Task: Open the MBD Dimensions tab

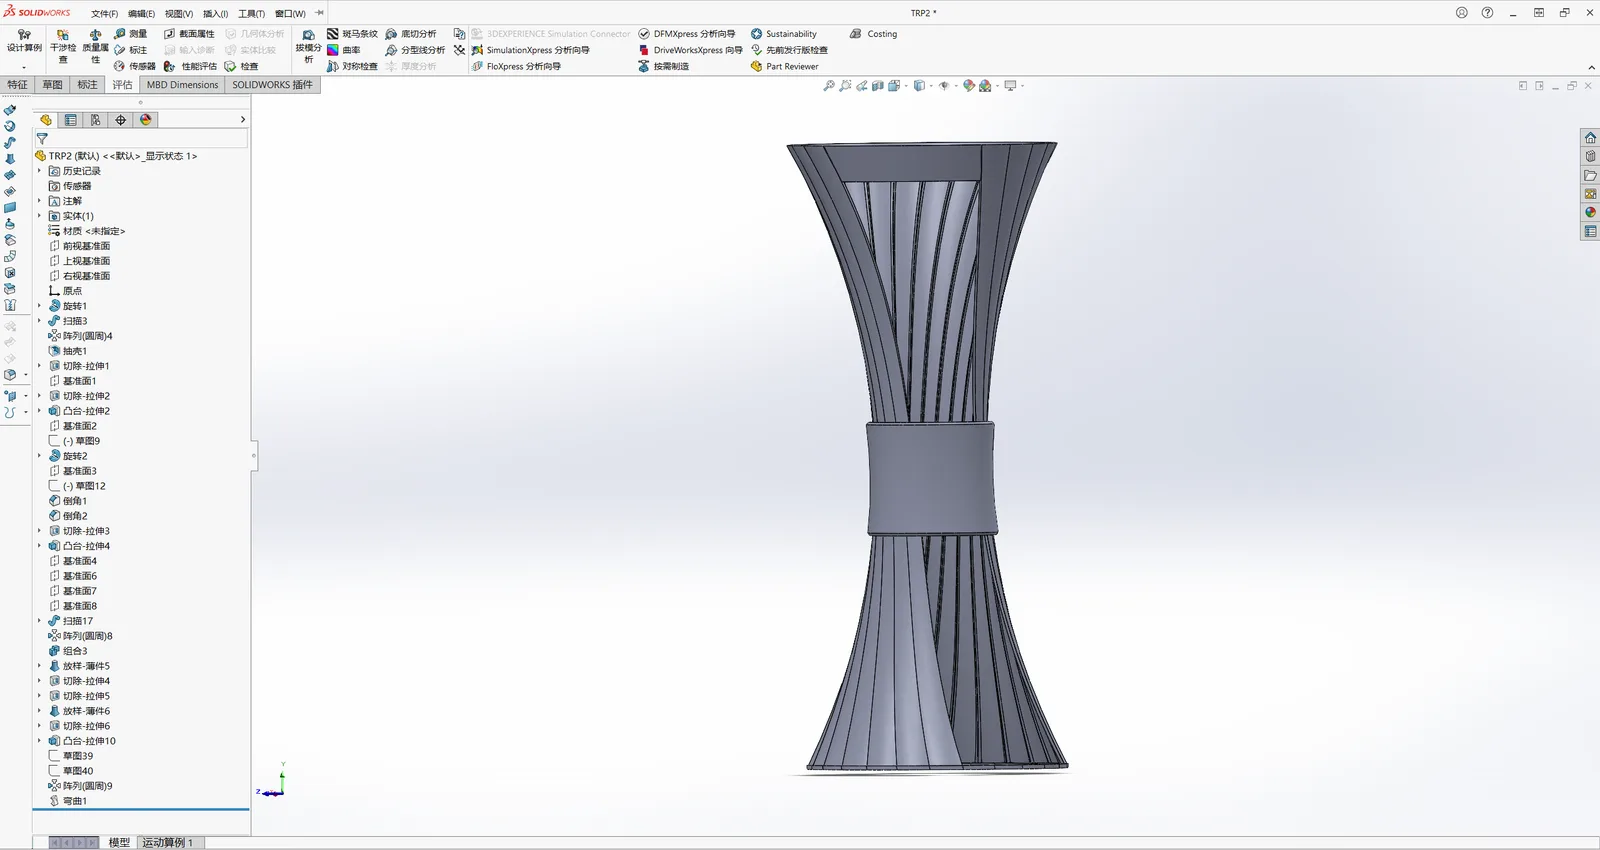Action: pos(182,85)
